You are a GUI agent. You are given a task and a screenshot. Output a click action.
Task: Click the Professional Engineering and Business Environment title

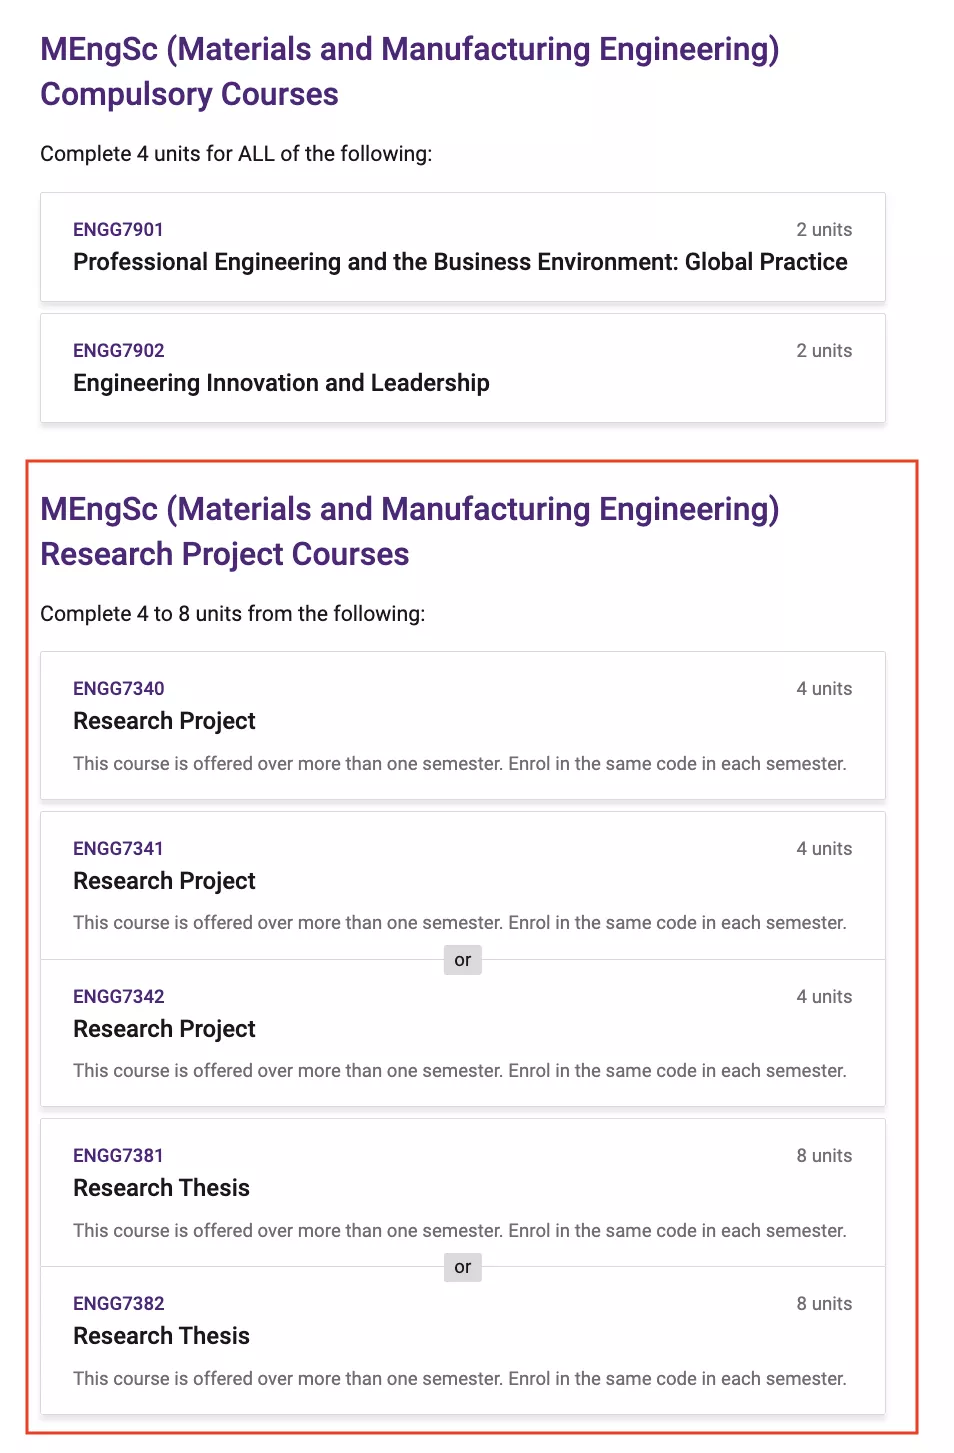click(x=459, y=262)
